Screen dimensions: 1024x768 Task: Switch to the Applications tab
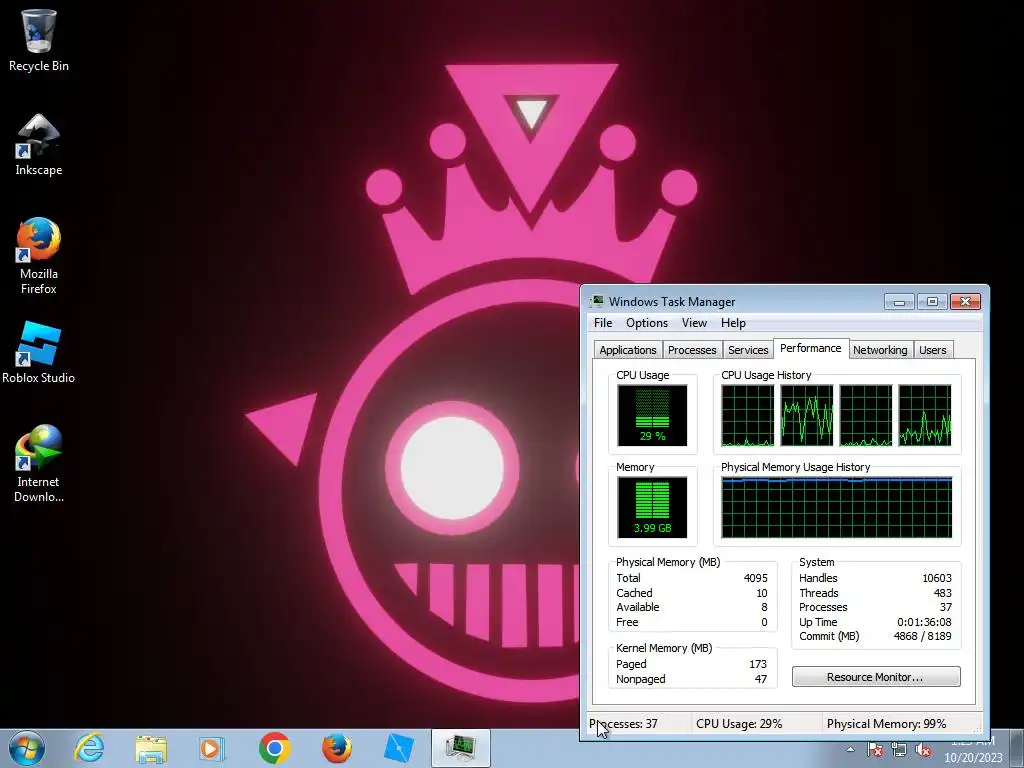(628, 350)
